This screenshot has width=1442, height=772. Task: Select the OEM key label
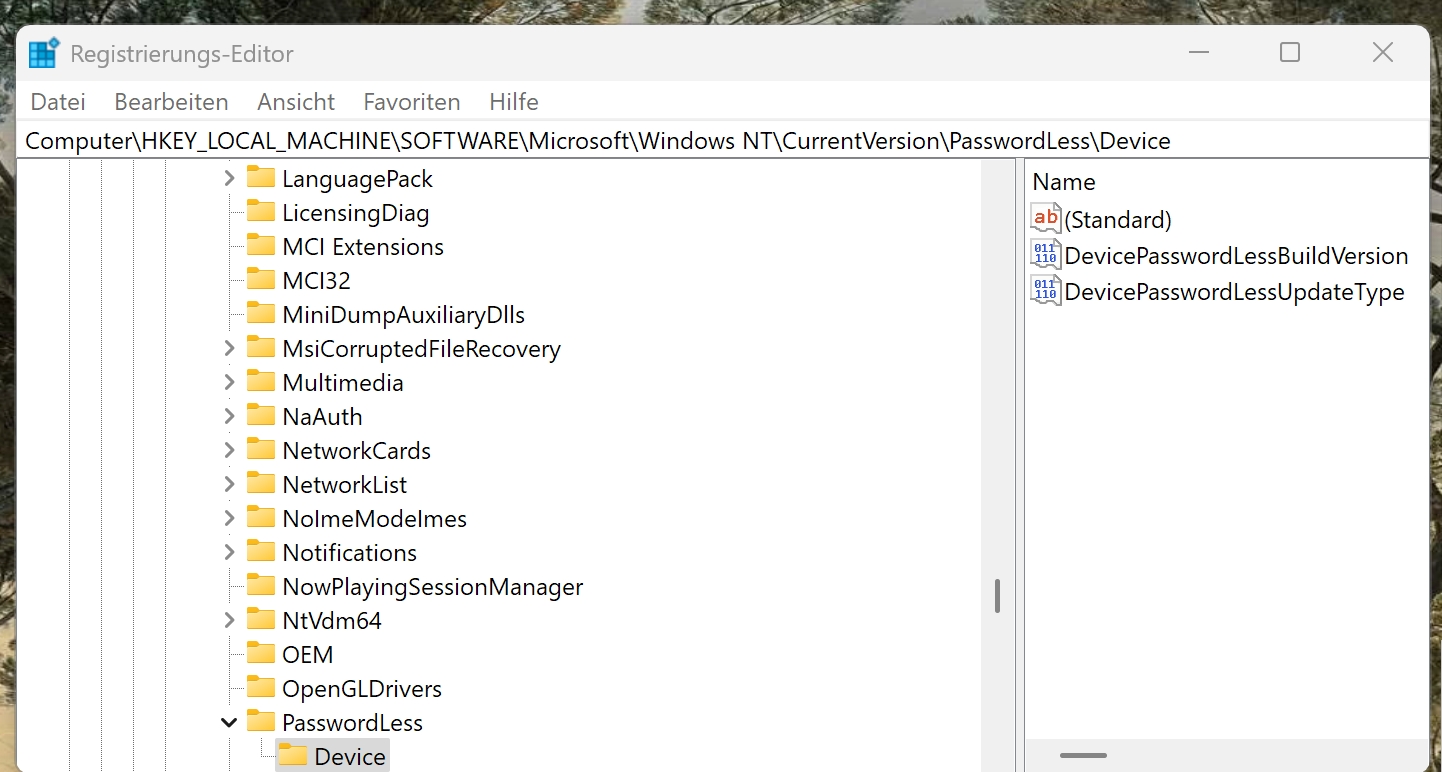(x=308, y=655)
